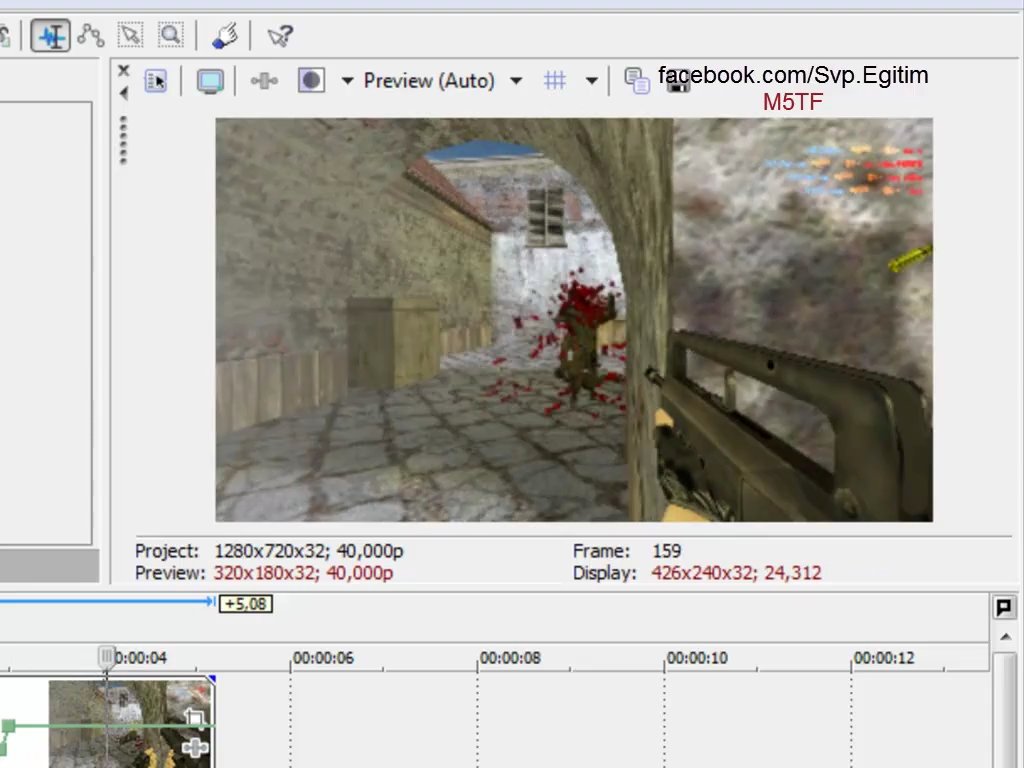Click the timeline cursor handle near 00:00:04
This screenshot has width=1024, height=768.
(106, 656)
